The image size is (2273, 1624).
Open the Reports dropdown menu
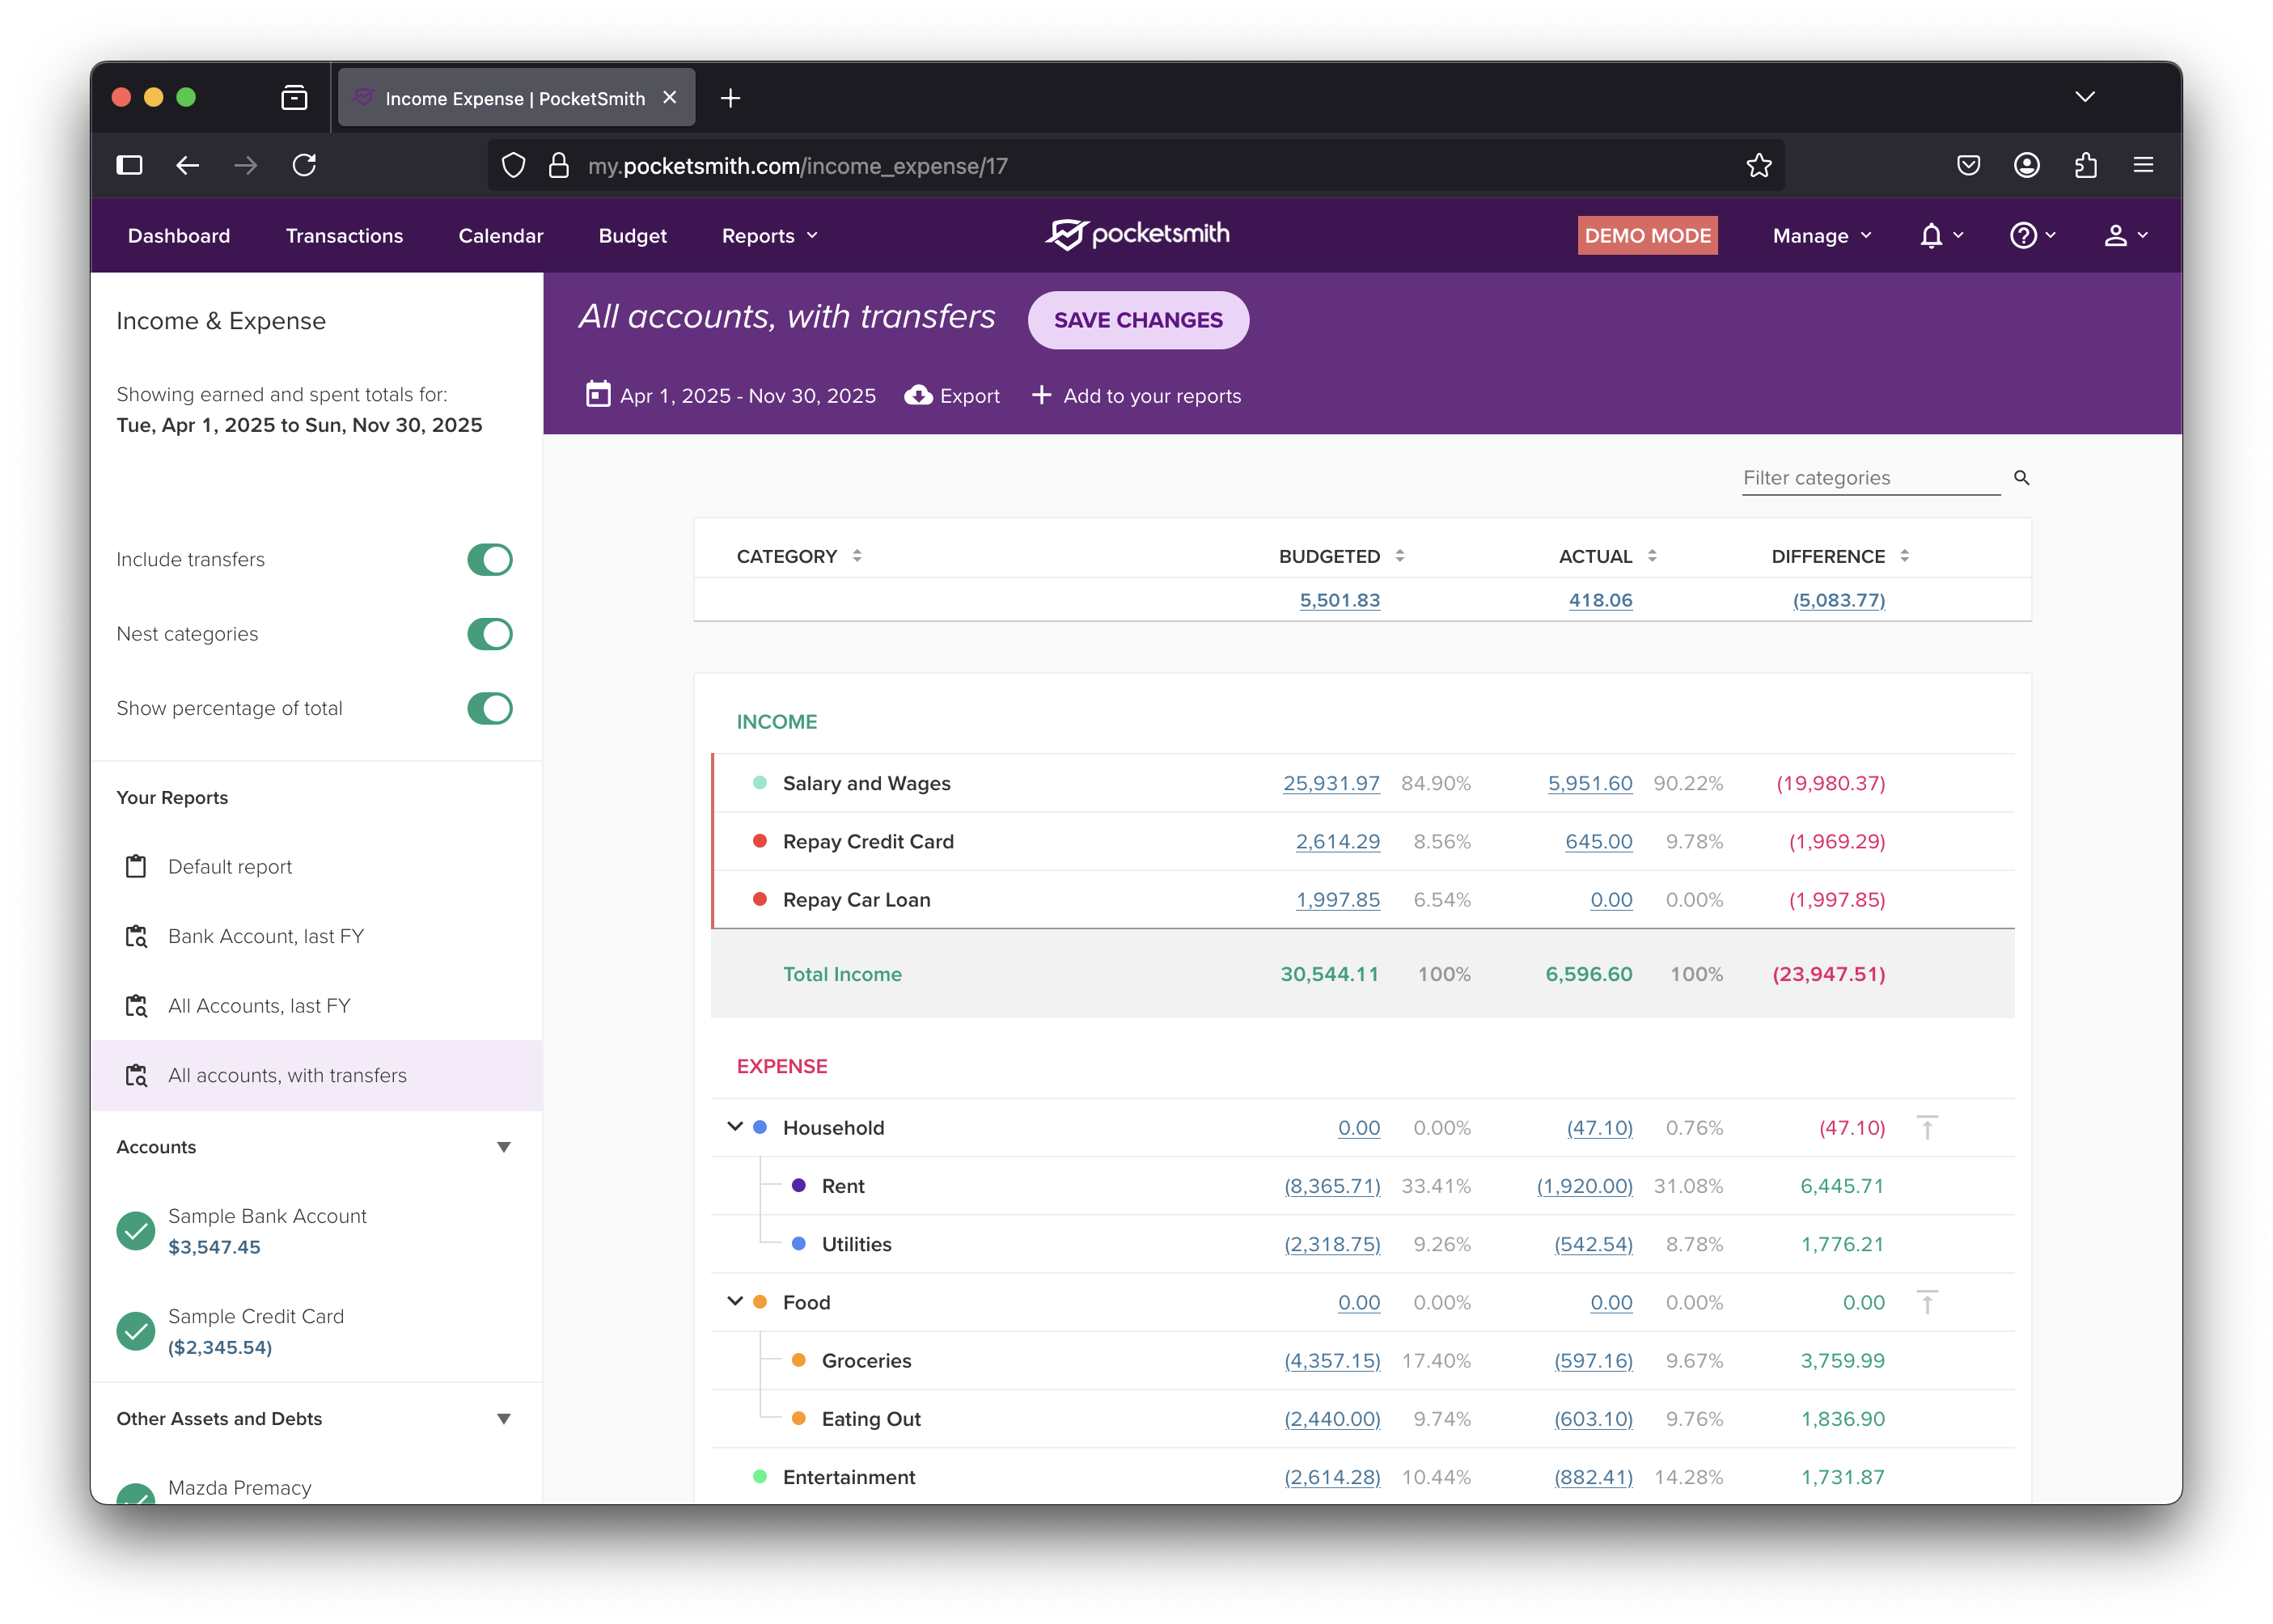click(x=769, y=236)
